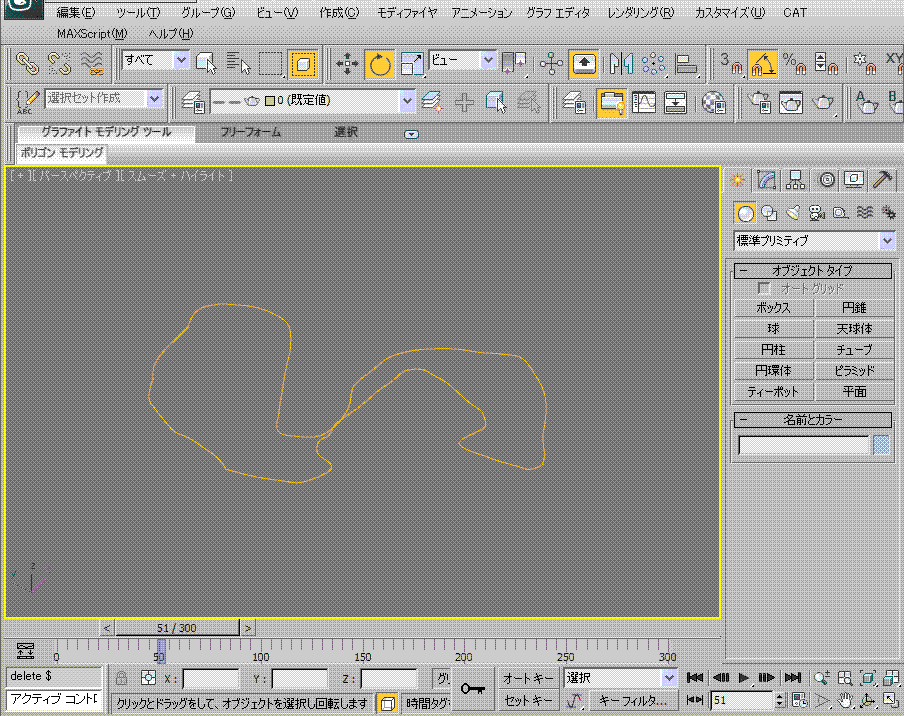The image size is (904, 716).
Task: Click the ティーポット primitive button
Action: [x=773, y=392]
